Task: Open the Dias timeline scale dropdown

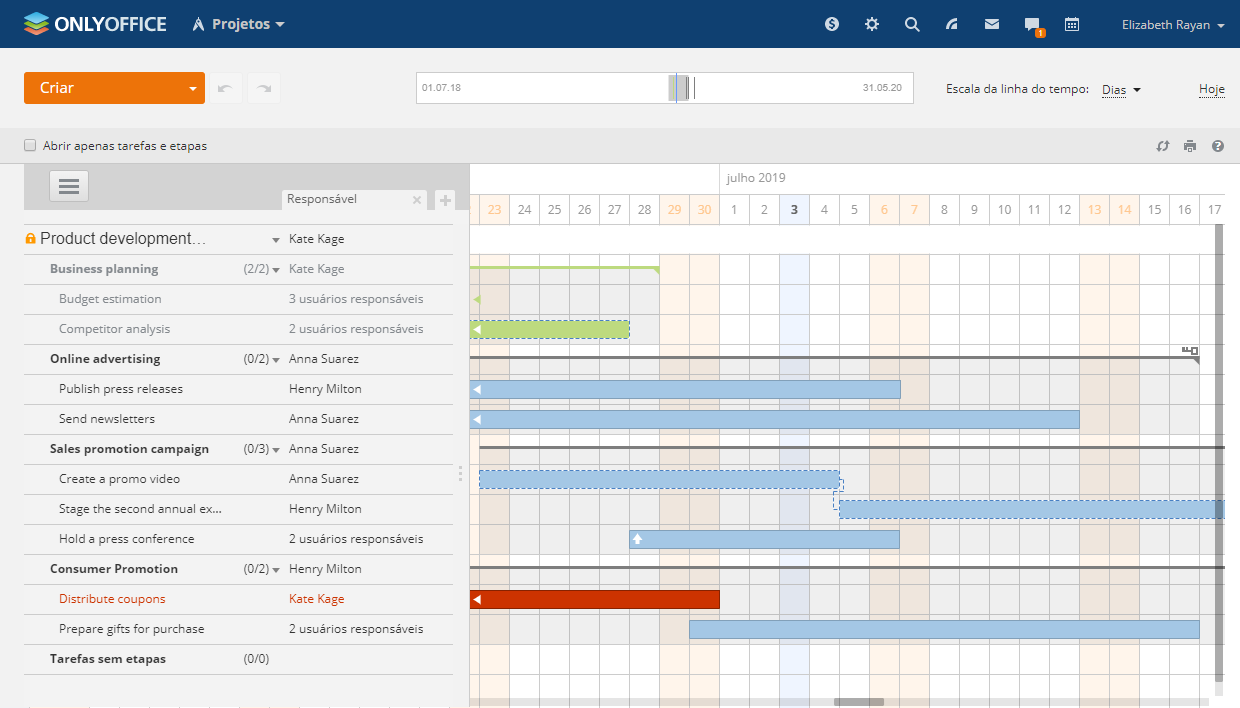Action: 1121,90
